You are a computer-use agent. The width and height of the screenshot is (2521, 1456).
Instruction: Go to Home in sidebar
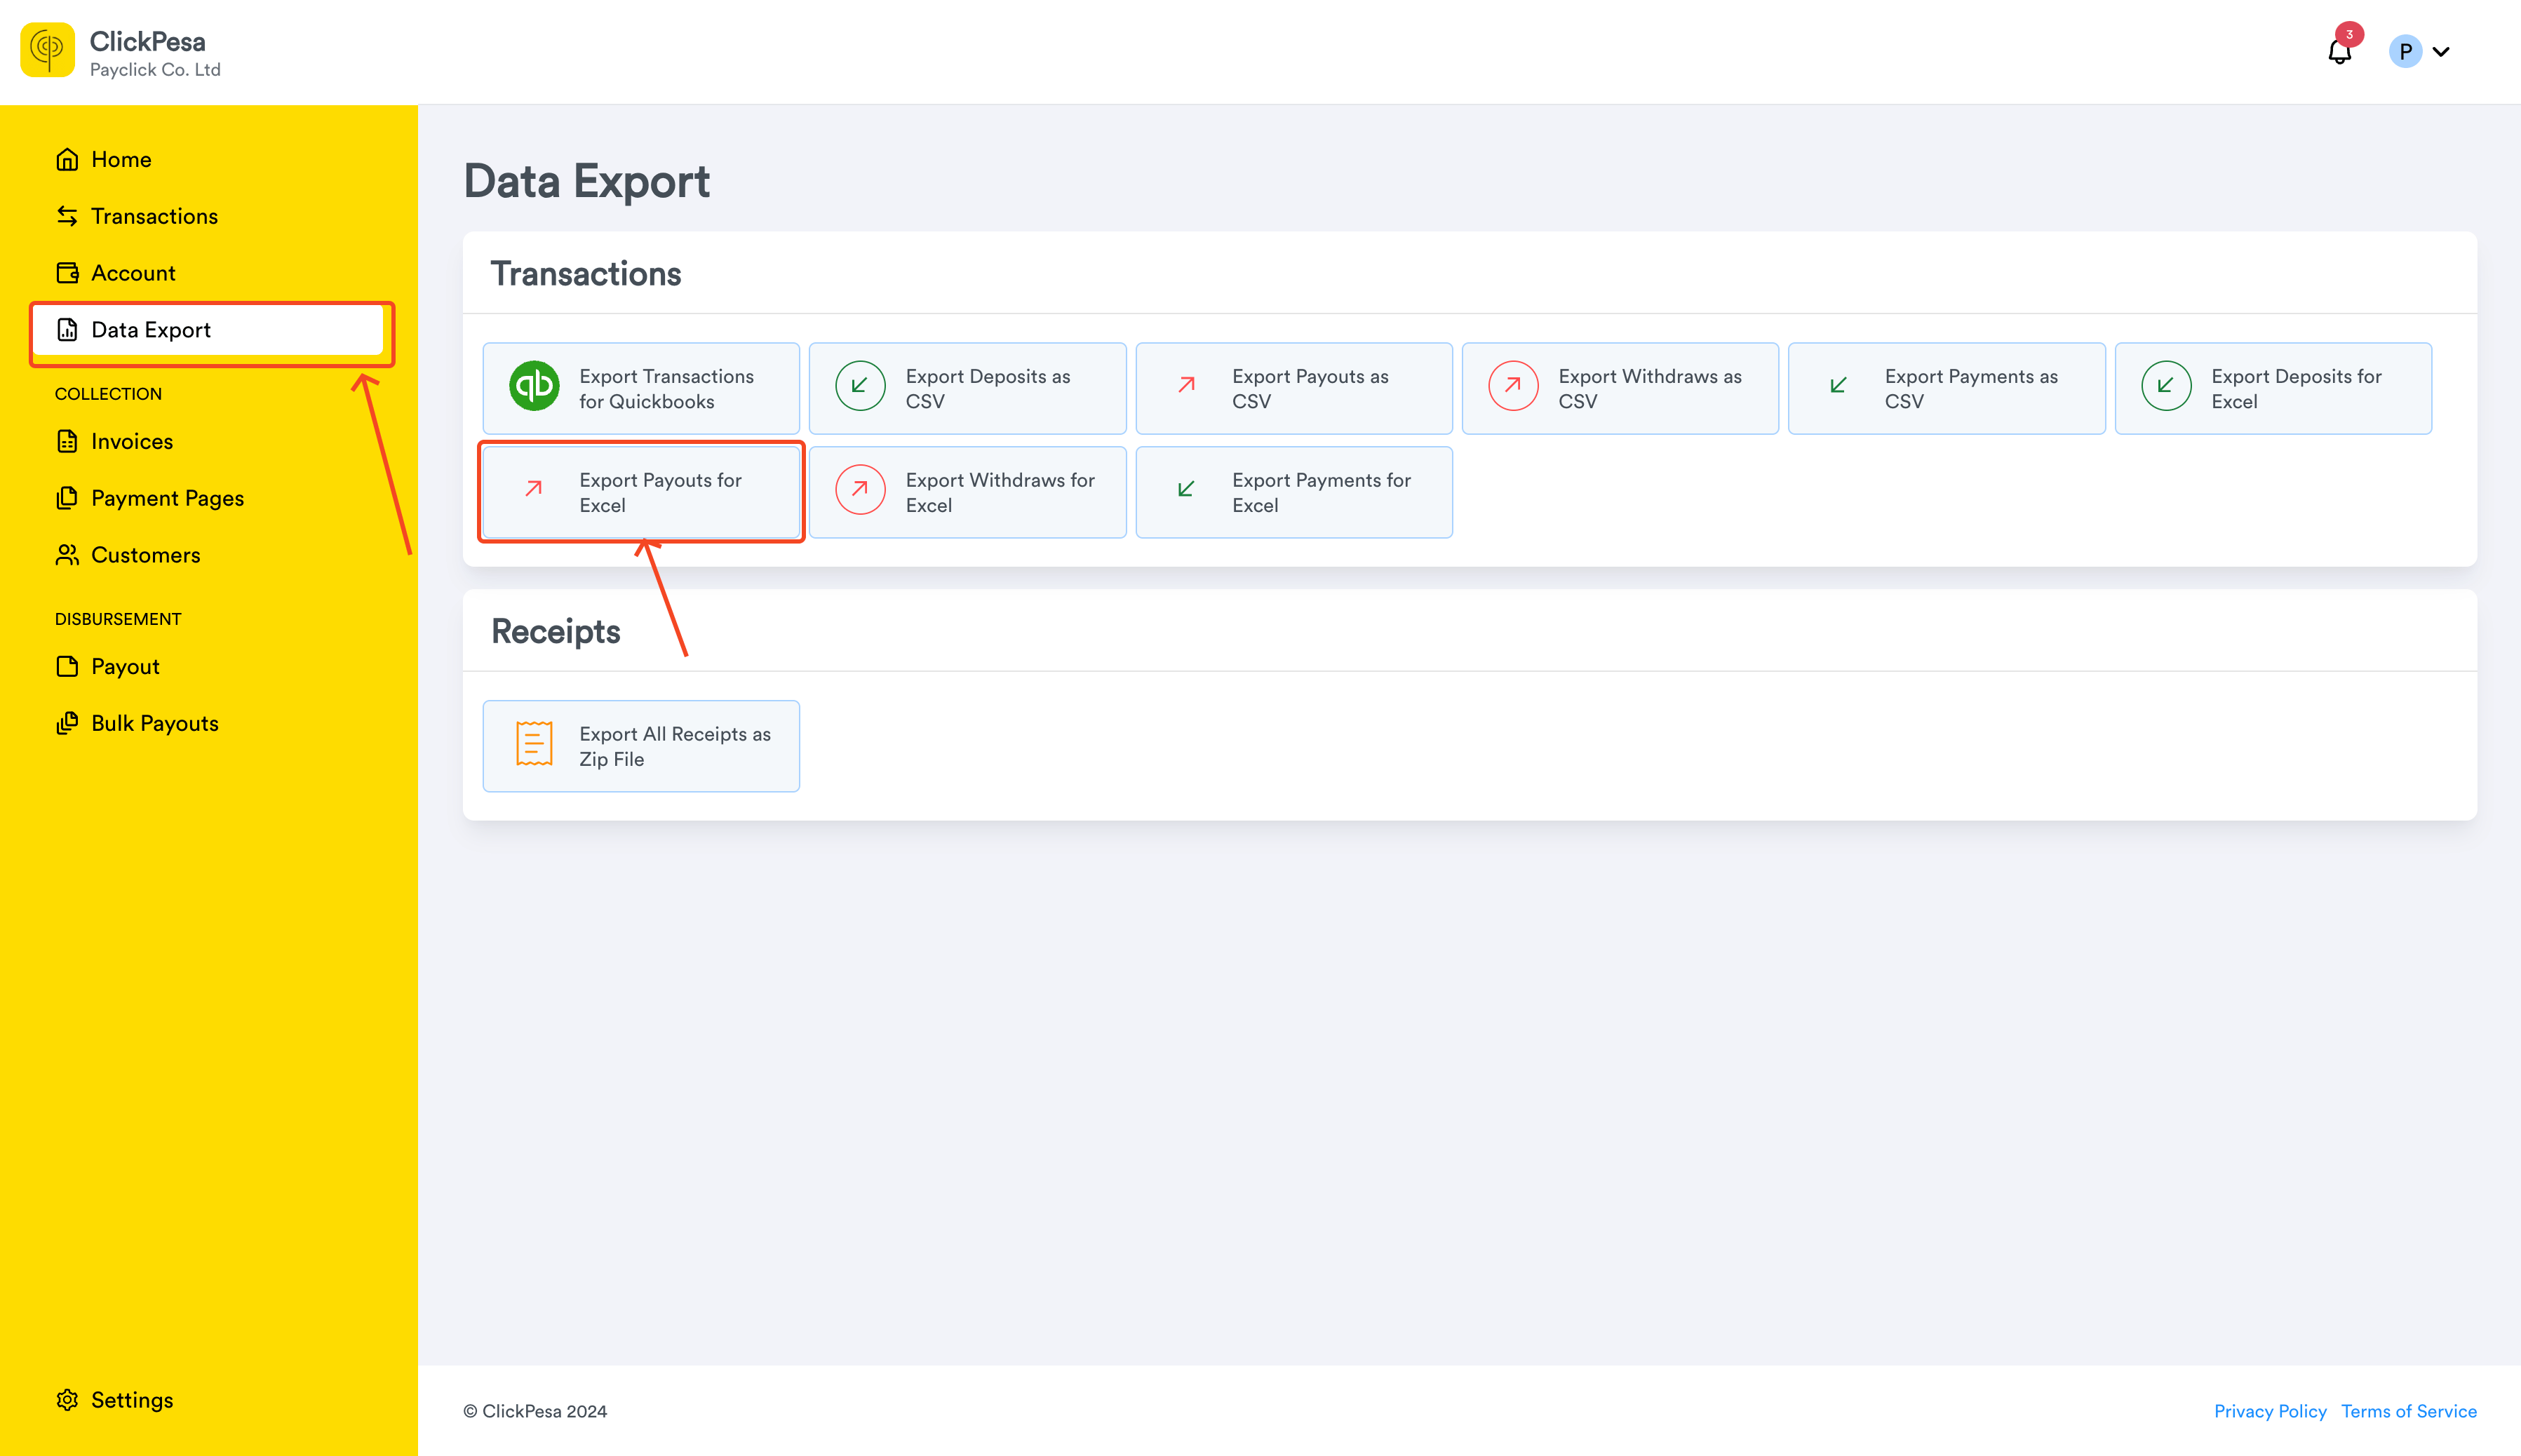[x=208, y=160]
